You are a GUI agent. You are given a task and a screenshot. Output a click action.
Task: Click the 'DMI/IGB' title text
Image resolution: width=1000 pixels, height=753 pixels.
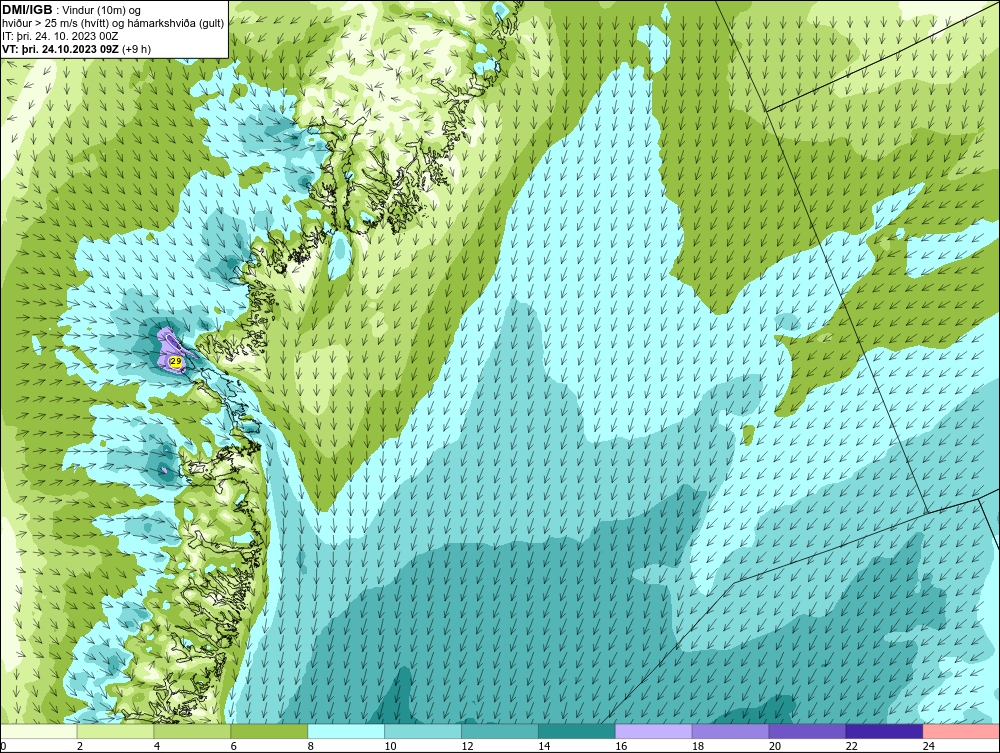click(x=27, y=10)
